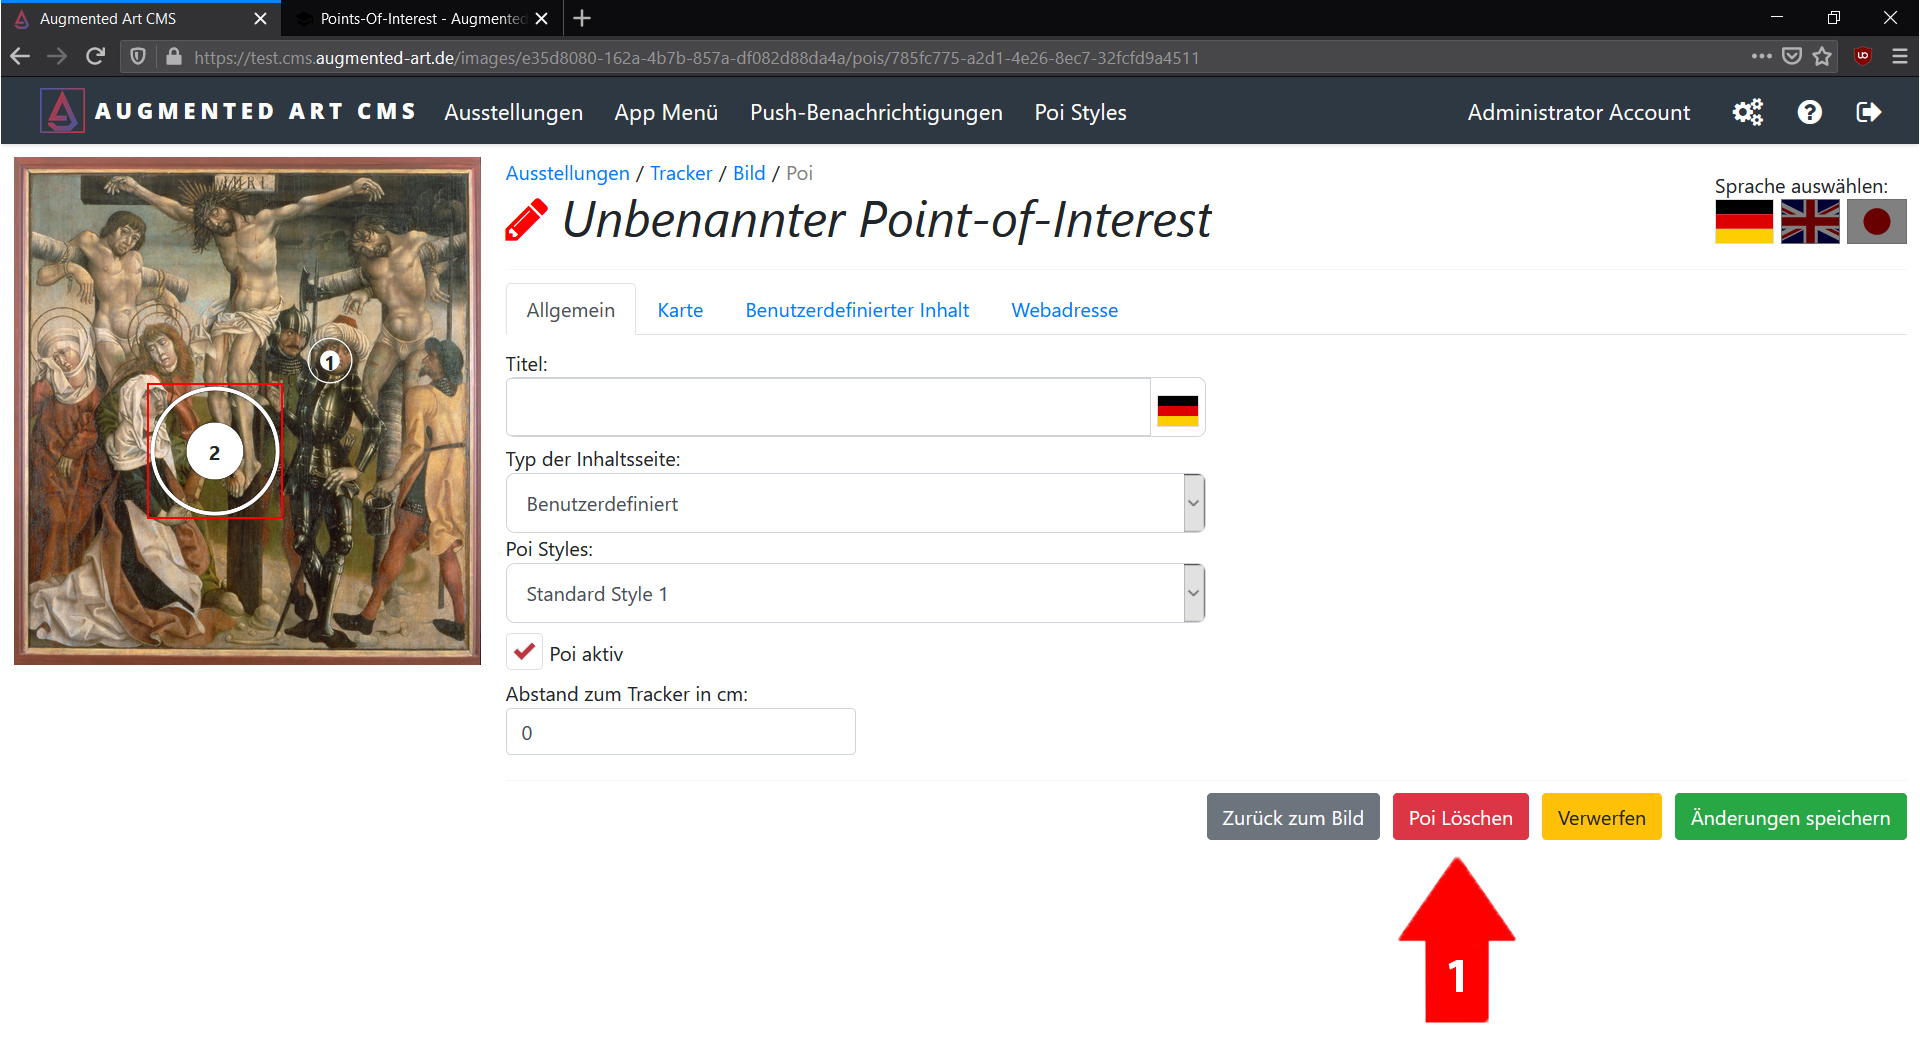Select English UK flag language
The height and width of the screenshot is (1042, 1920).
point(1810,221)
